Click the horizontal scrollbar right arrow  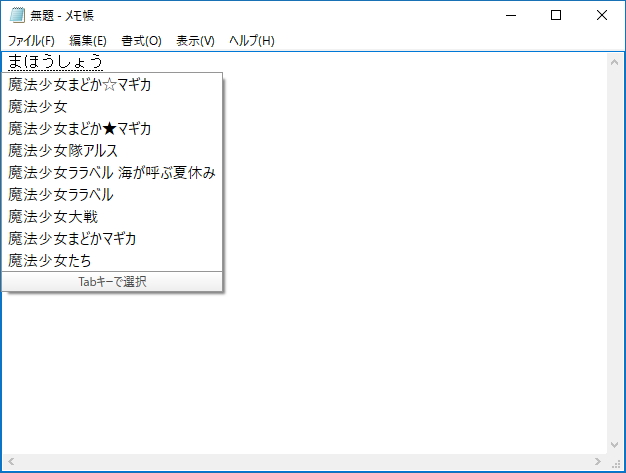click(598, 461)
